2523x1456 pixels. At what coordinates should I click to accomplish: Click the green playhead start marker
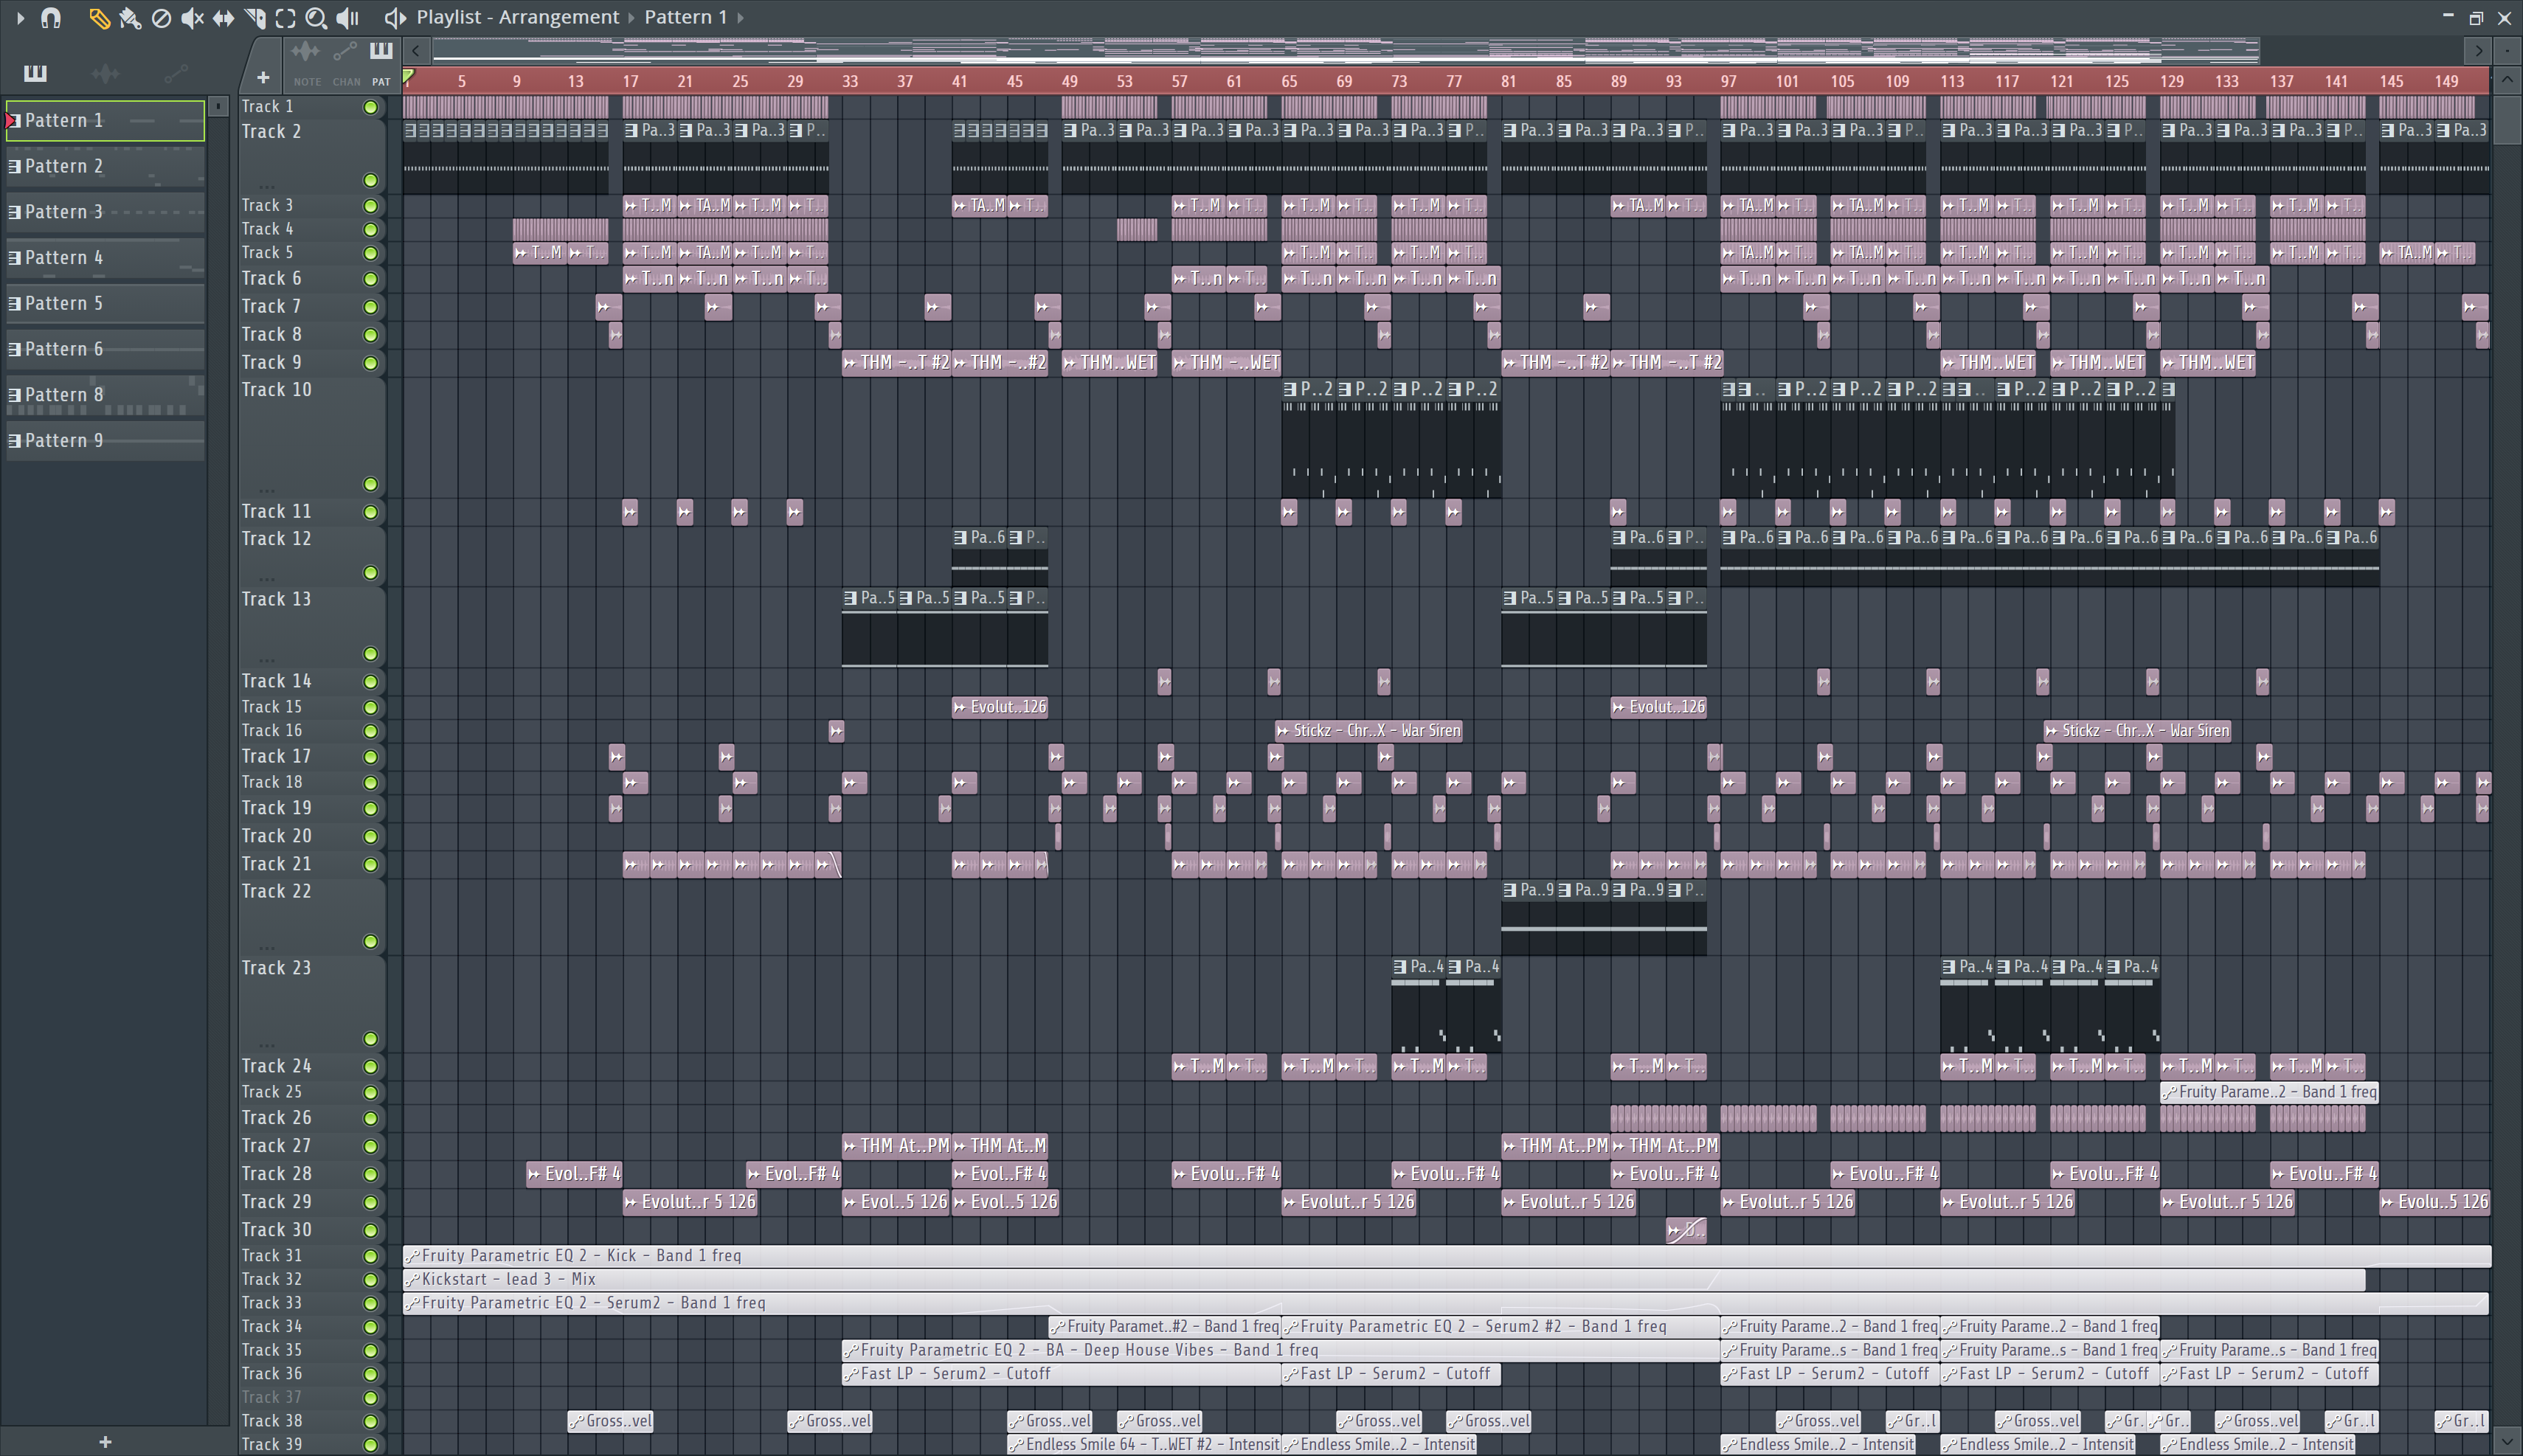point(408,76)
